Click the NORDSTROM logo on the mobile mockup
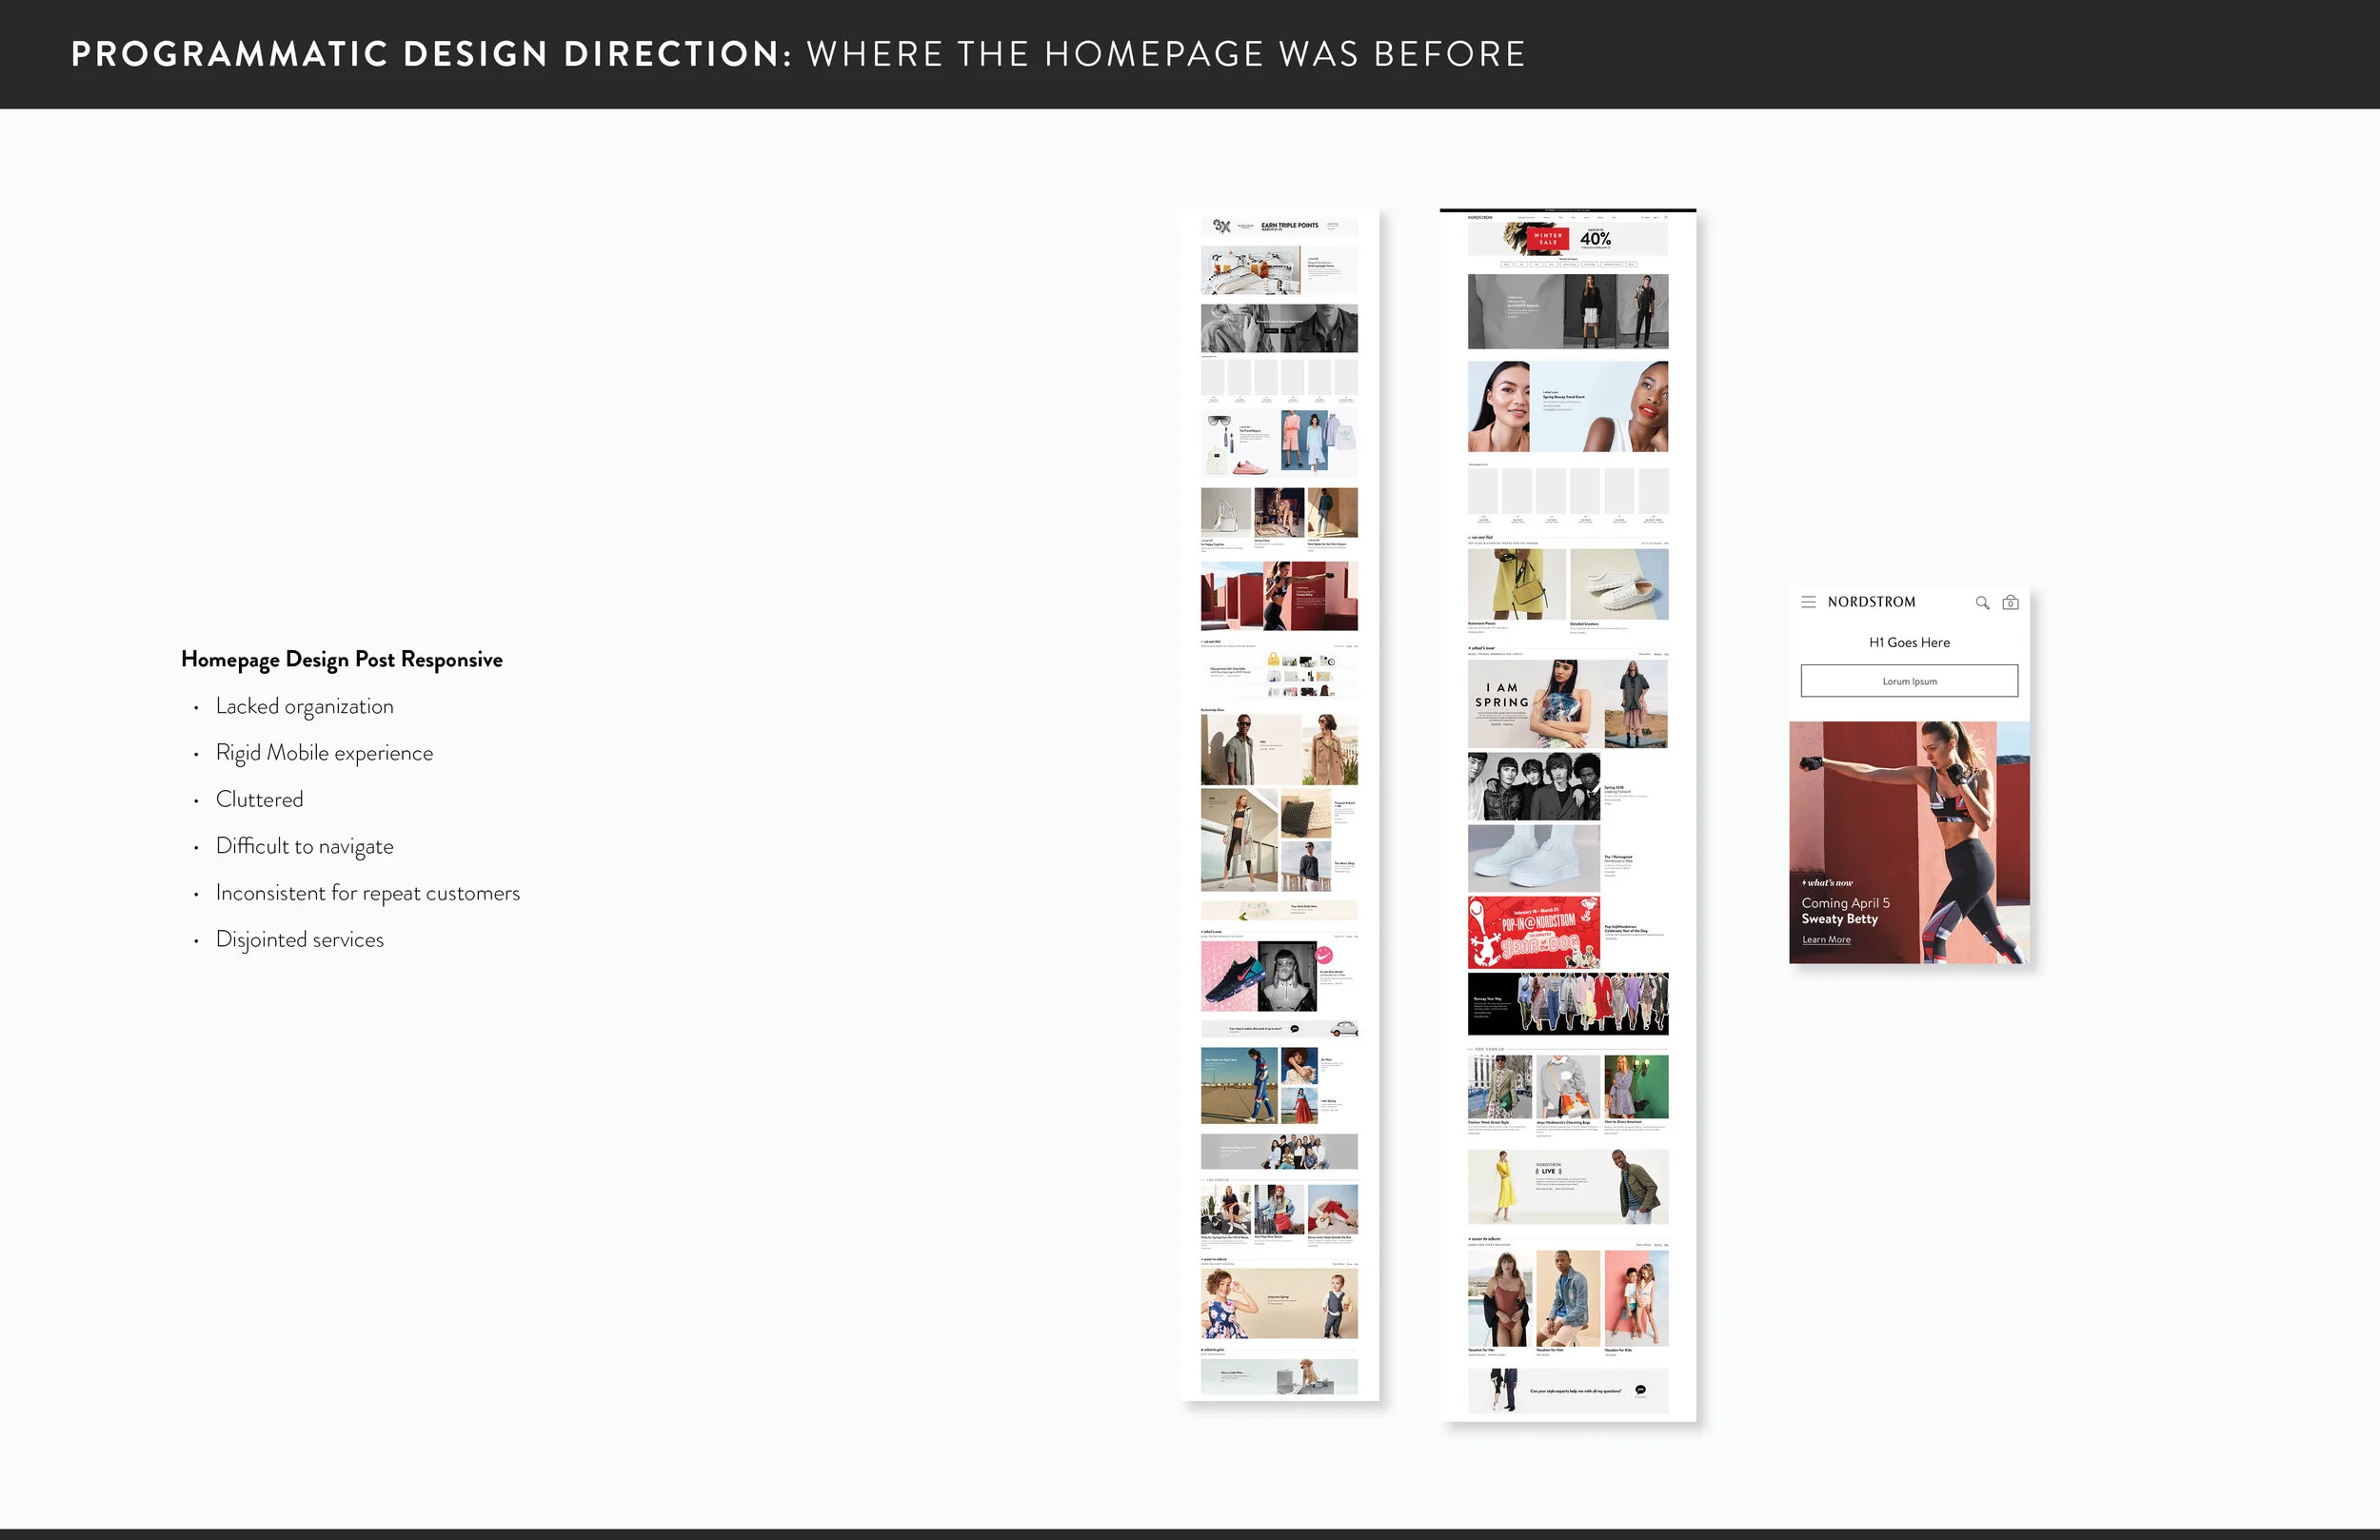This screenshot has width=2380, height=1540. (x=1872, y=602)
